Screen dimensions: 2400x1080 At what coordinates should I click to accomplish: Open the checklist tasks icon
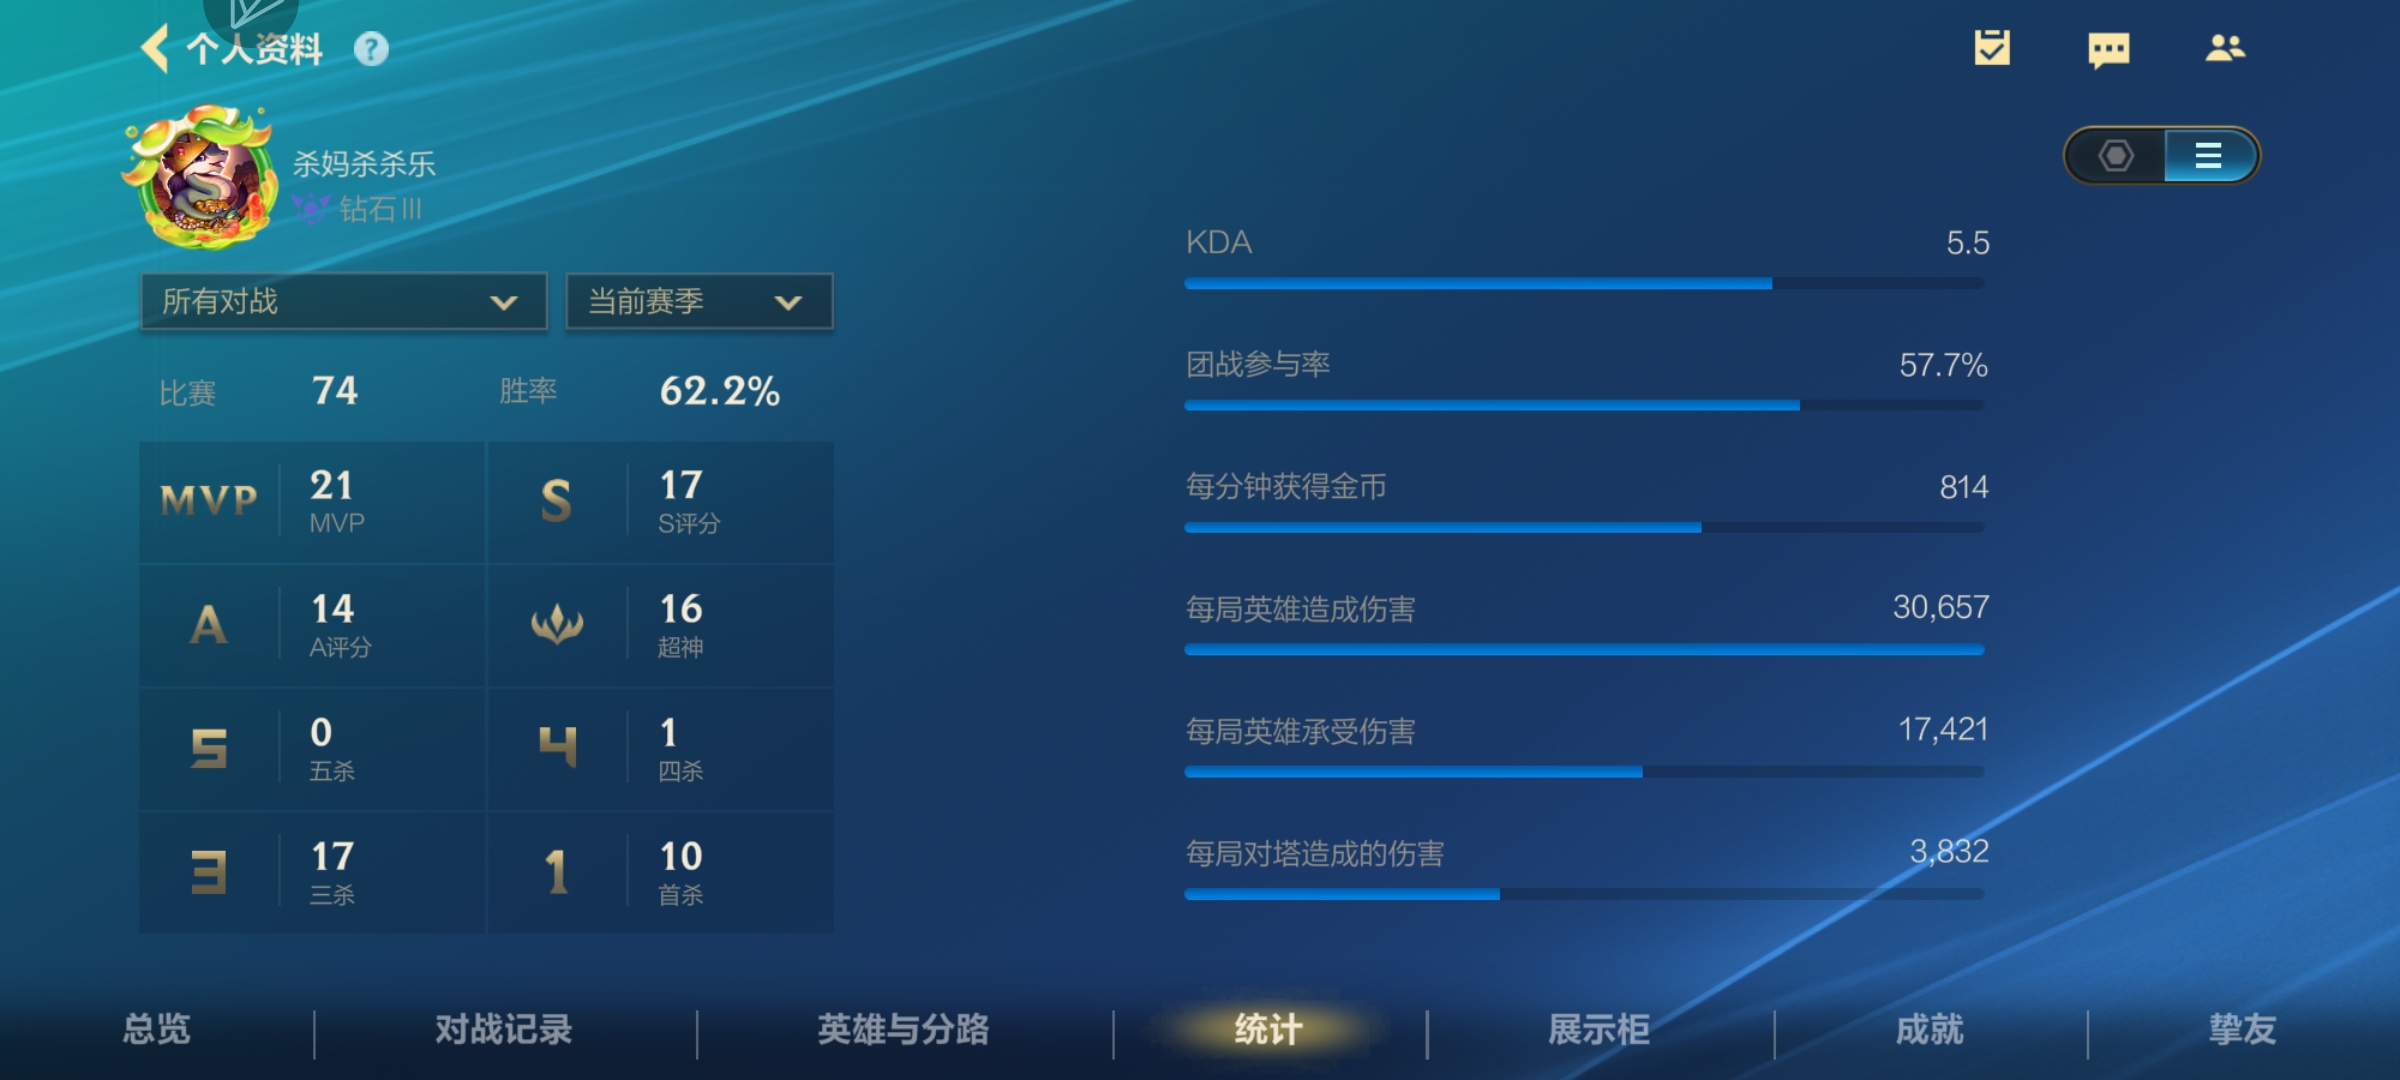click(1992, 48)
